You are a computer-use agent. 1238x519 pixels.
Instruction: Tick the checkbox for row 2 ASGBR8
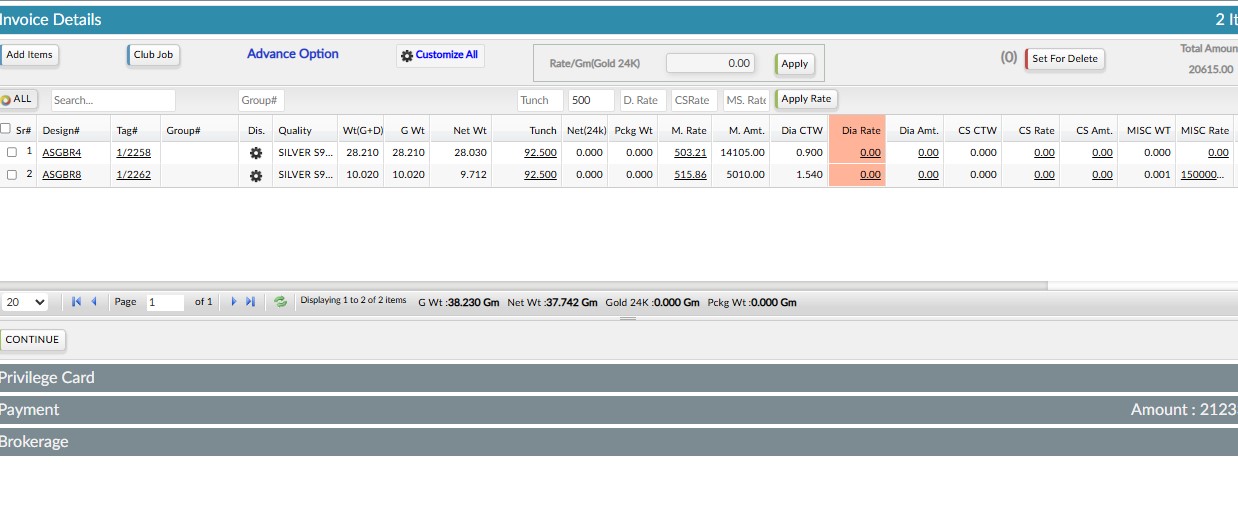(x=12, y=175)
